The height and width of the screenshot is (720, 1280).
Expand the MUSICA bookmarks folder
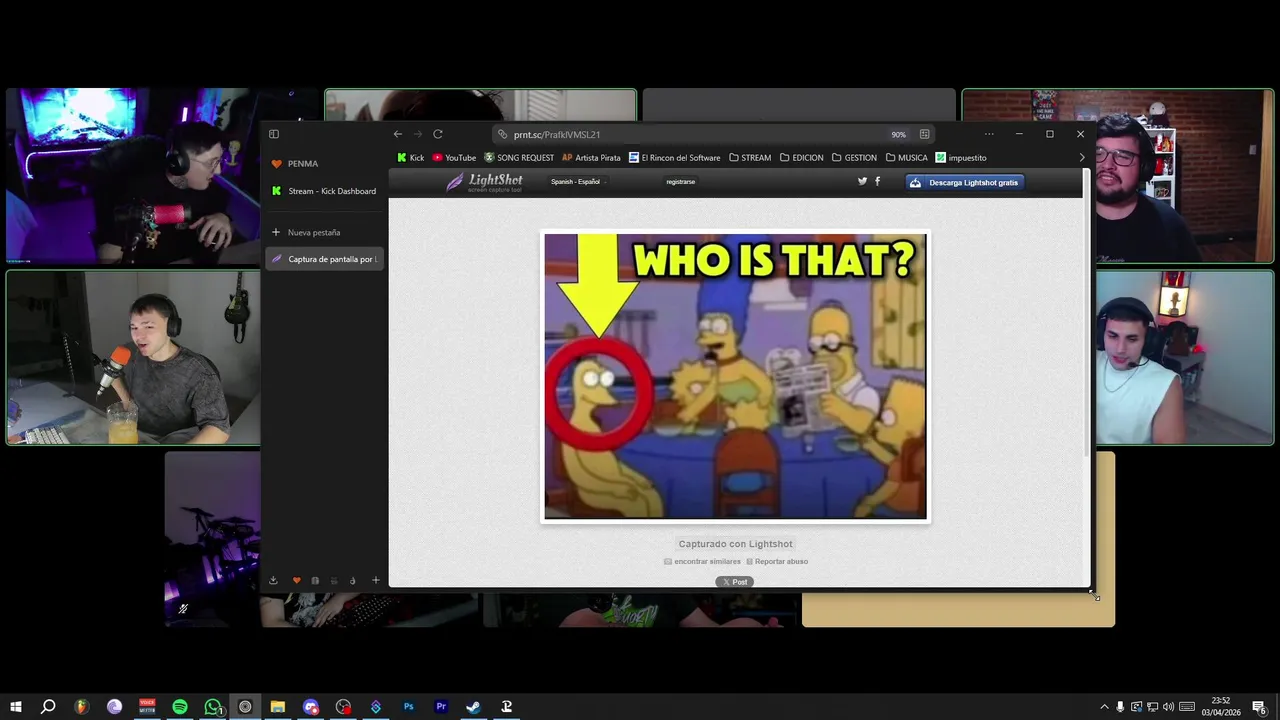click(907, 157)
